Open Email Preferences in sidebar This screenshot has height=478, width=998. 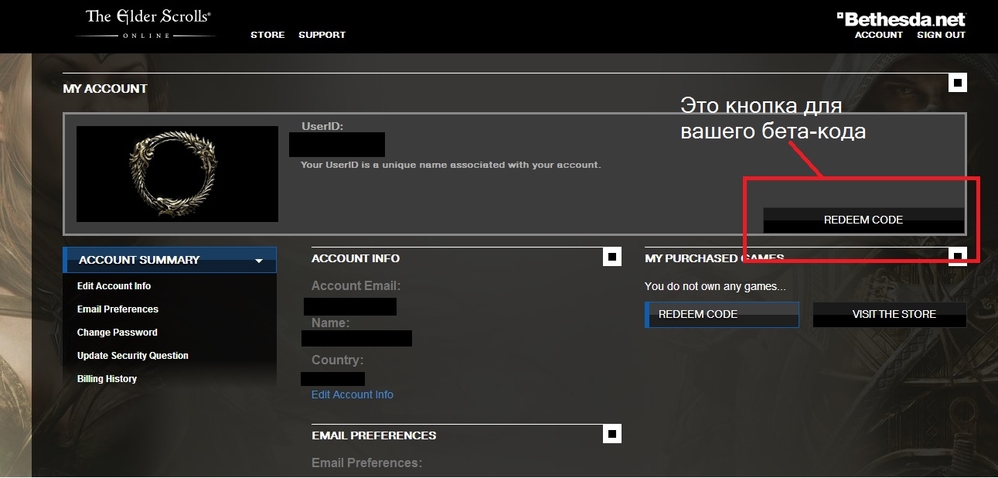118,309
